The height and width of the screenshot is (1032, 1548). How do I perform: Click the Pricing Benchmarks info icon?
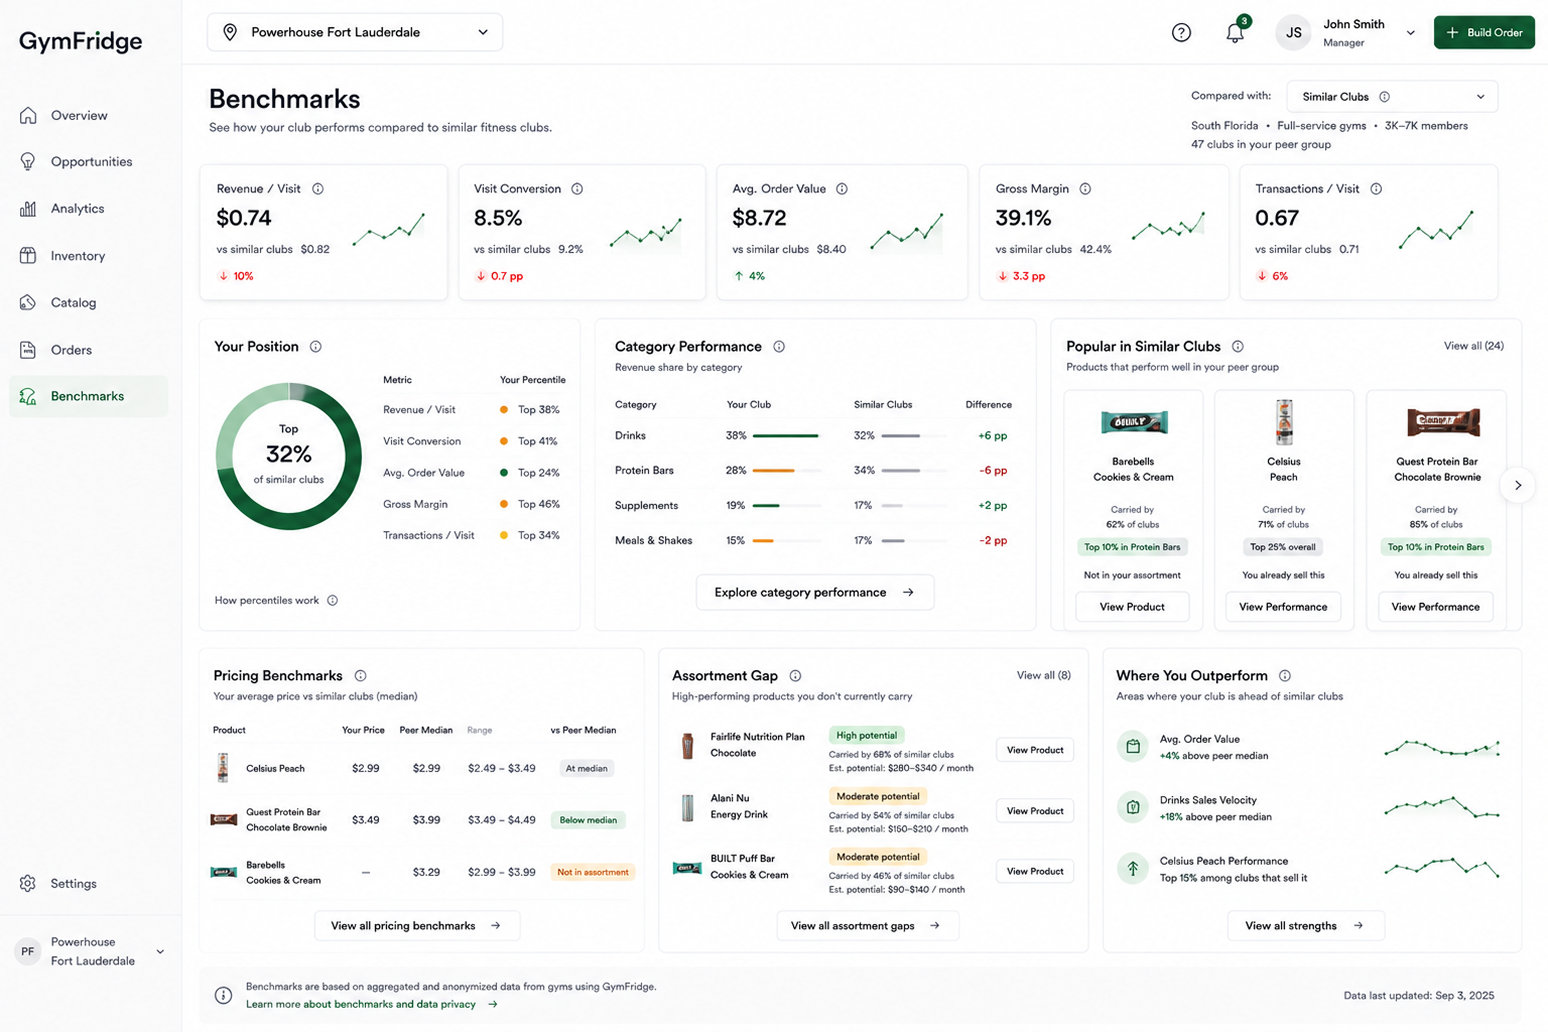tap(361, 676)
